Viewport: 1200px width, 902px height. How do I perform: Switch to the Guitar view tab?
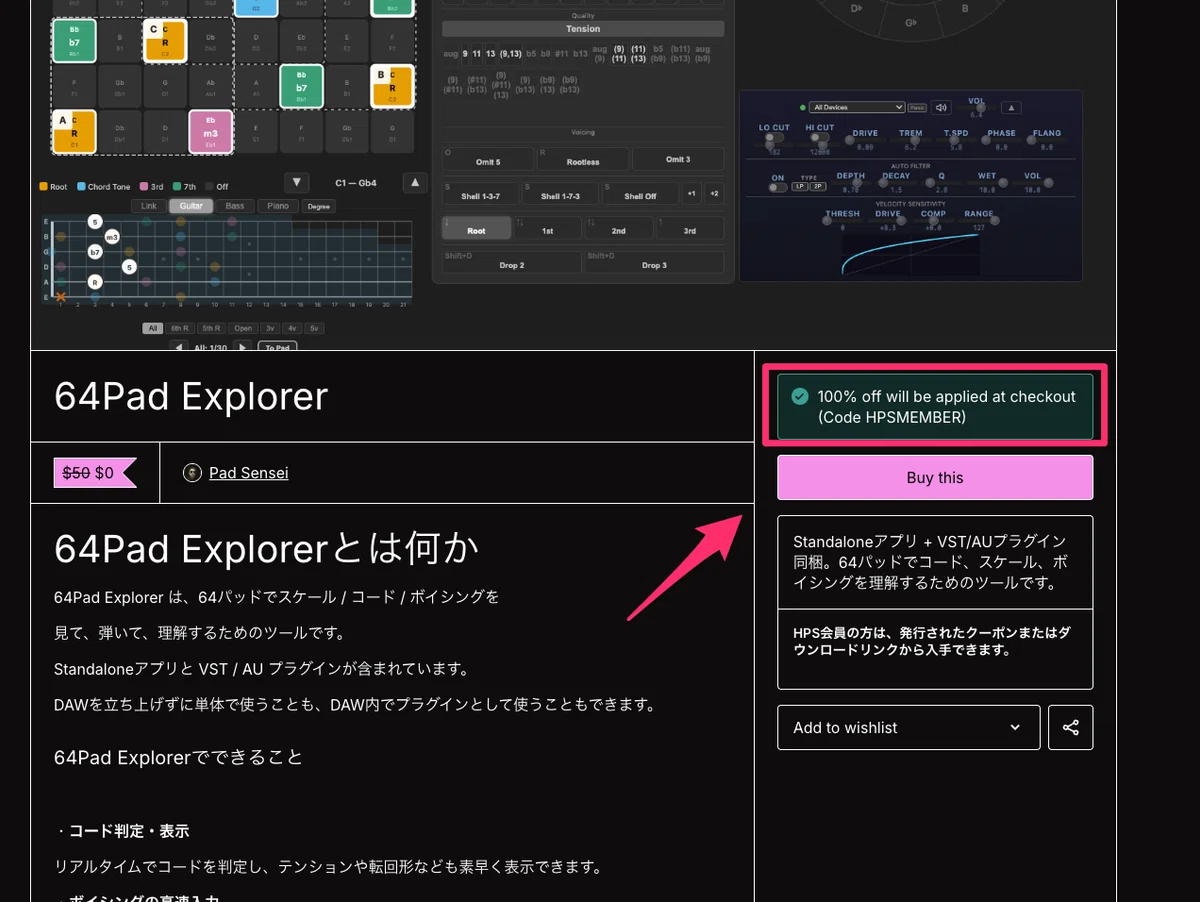(191, 206)
